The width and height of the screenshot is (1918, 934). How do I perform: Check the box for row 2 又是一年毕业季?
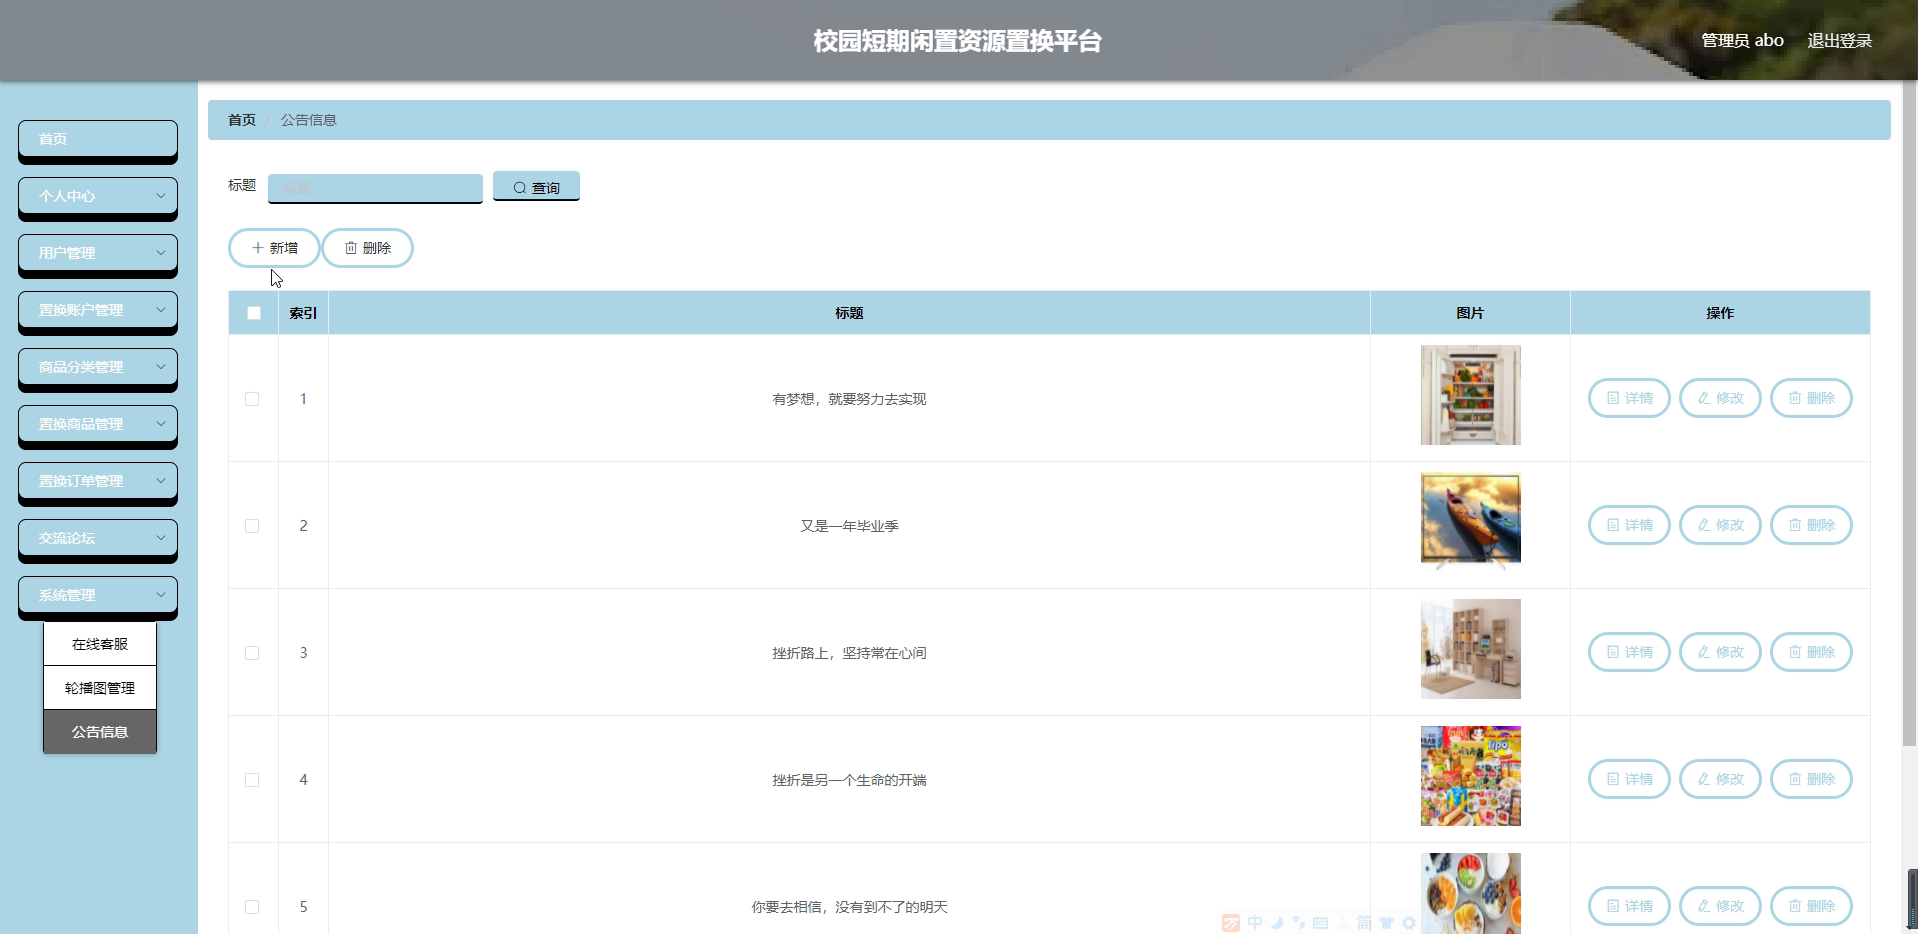252,526
